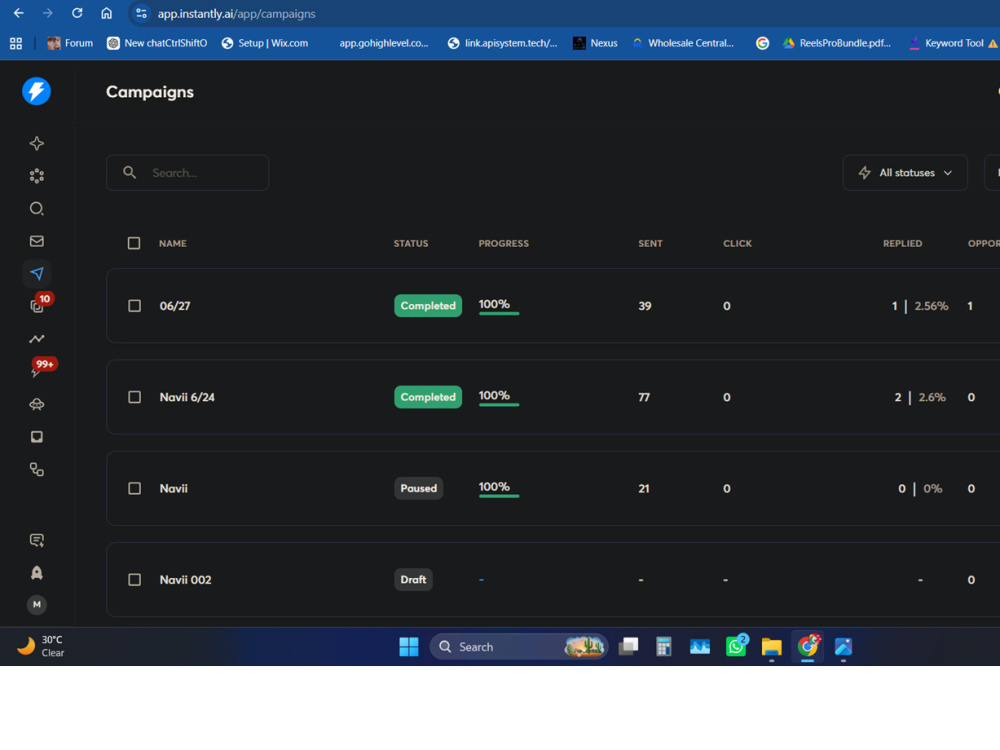
Task: Open the connected squares integrations icon
Action: pyautogui.click(x=36, y=470)
